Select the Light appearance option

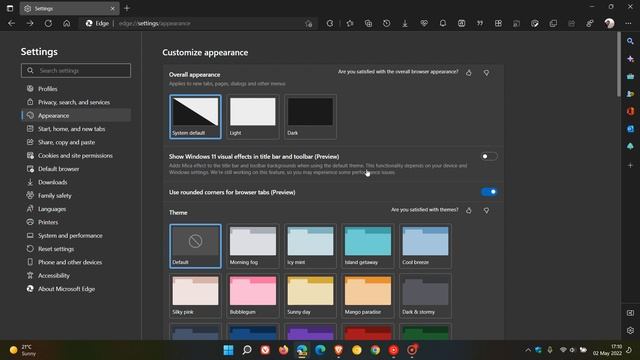[253, 117]
